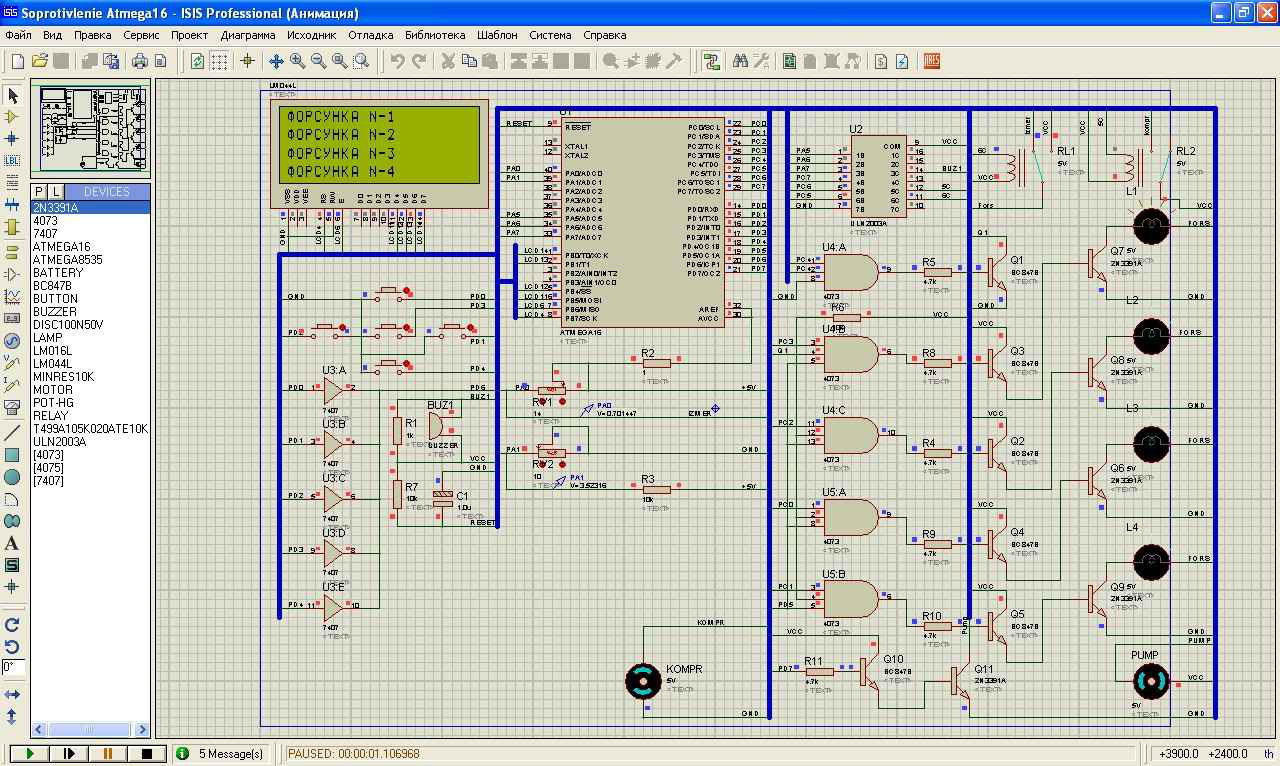Select the Selection Mode arrow tool
1280x766 pixels.
12,96
